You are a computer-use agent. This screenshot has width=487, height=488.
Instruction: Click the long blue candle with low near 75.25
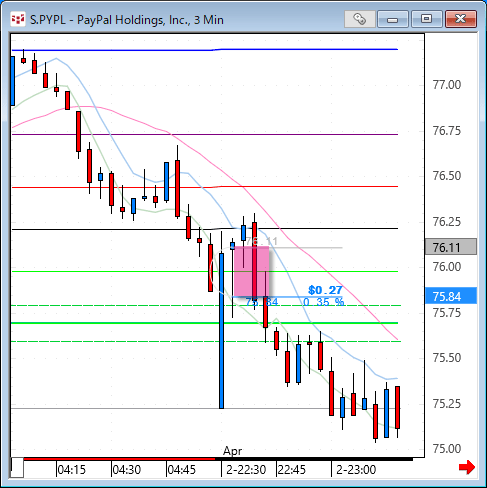coord(221,331)
